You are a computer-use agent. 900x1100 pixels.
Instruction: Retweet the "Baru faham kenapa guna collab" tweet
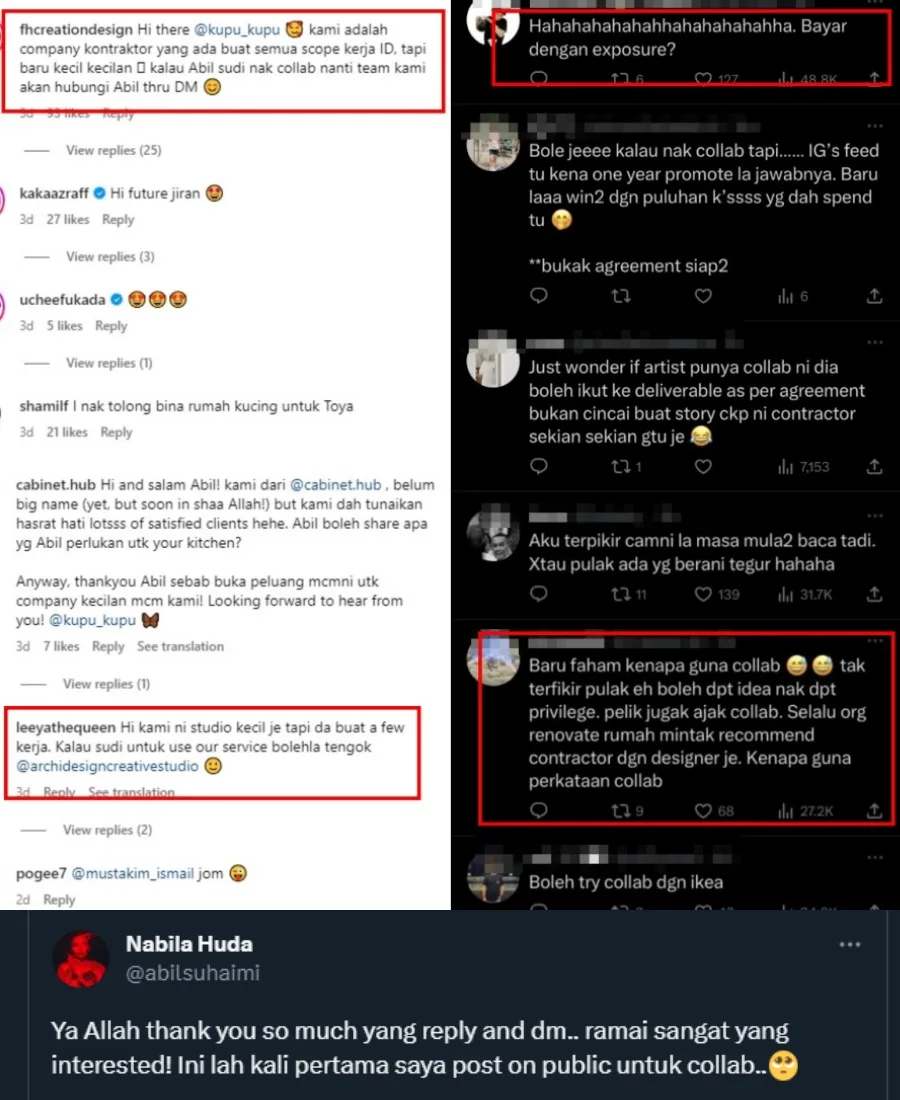coord(621,810)
